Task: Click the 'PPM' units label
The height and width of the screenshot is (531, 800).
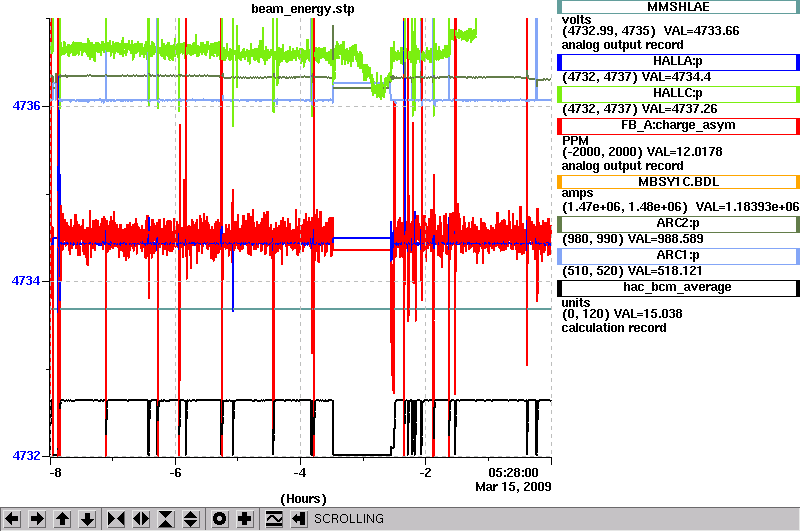Action: click(575, 140)
